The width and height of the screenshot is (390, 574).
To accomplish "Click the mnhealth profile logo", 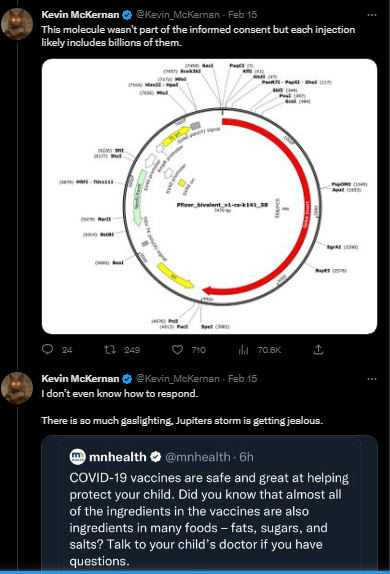I will pyautogui.click(x=77, y=456).
